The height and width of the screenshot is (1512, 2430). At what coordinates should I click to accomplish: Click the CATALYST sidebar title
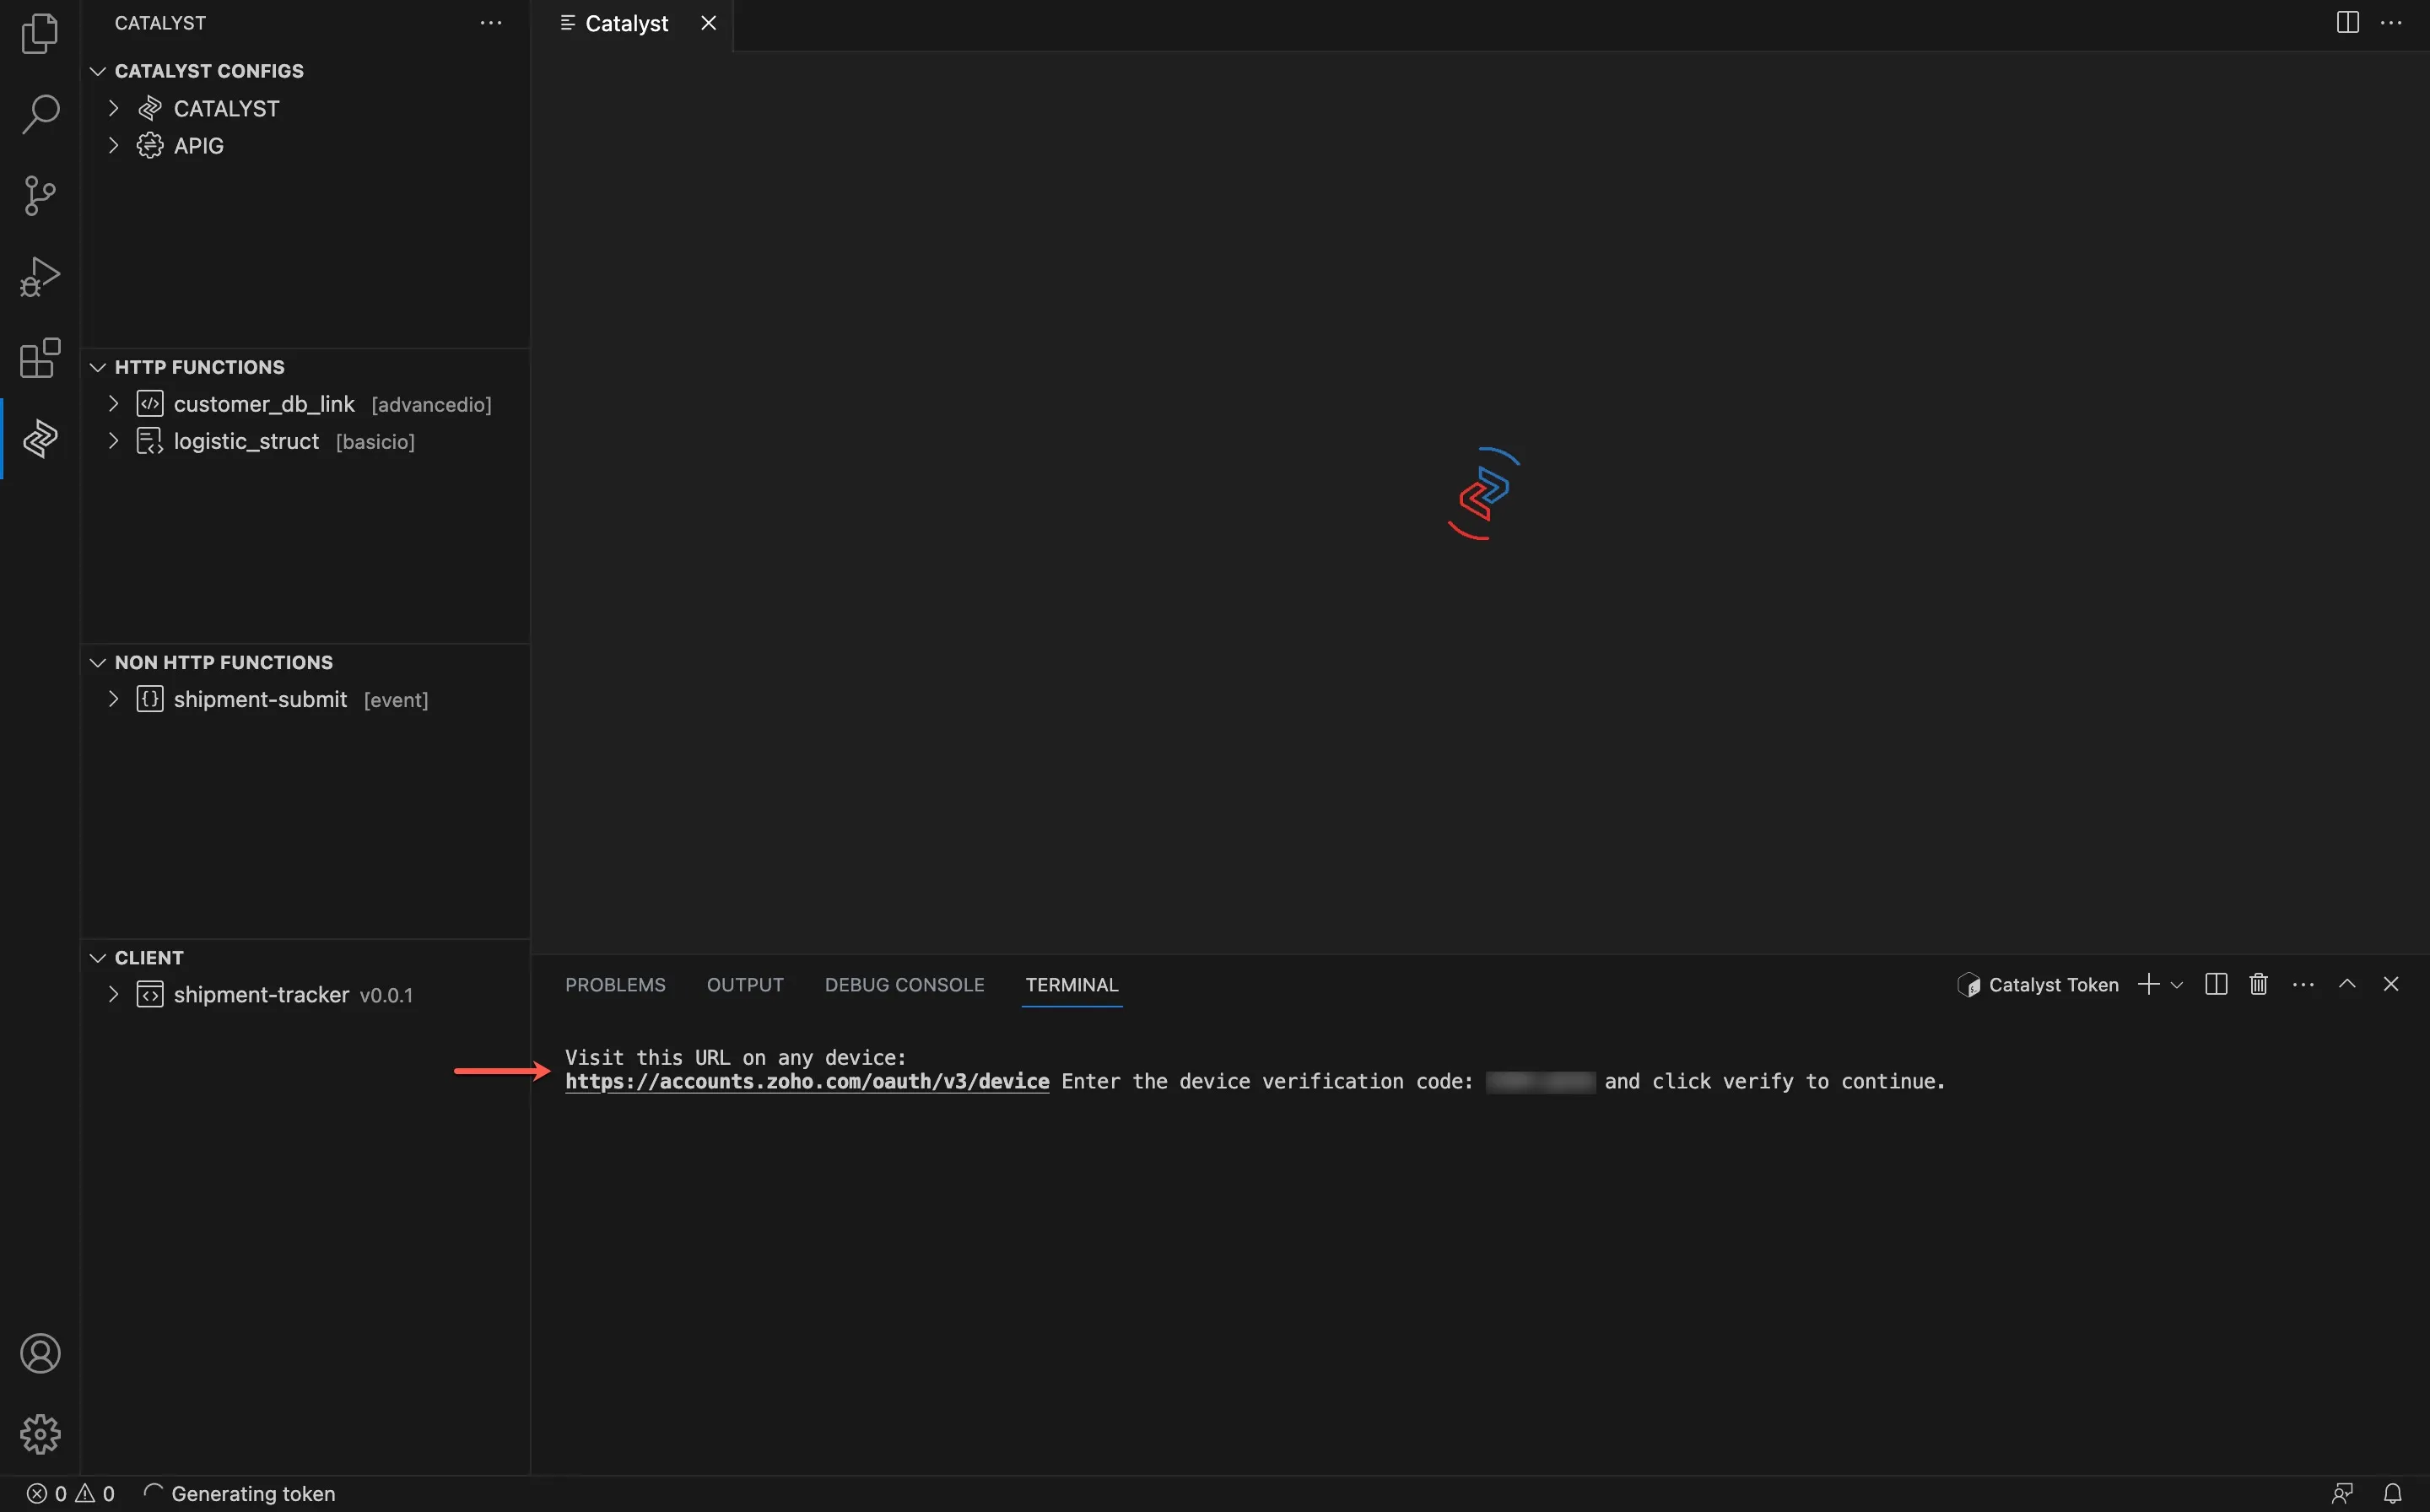click(x=160, y=23)
